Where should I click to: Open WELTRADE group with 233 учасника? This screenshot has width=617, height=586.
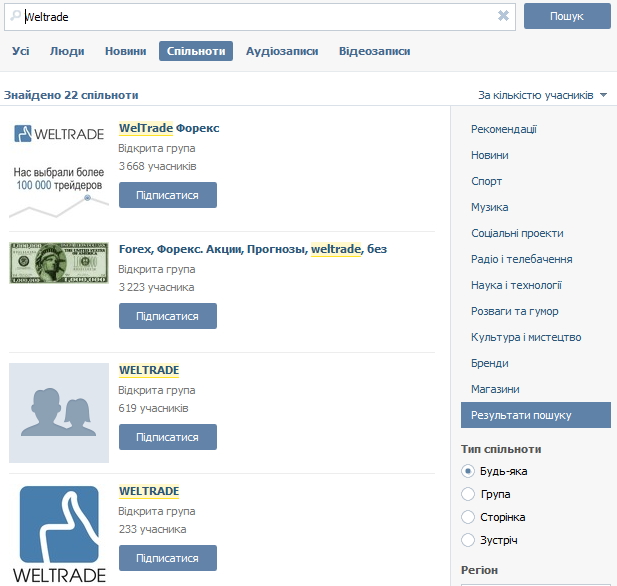(x=149, y=491)
